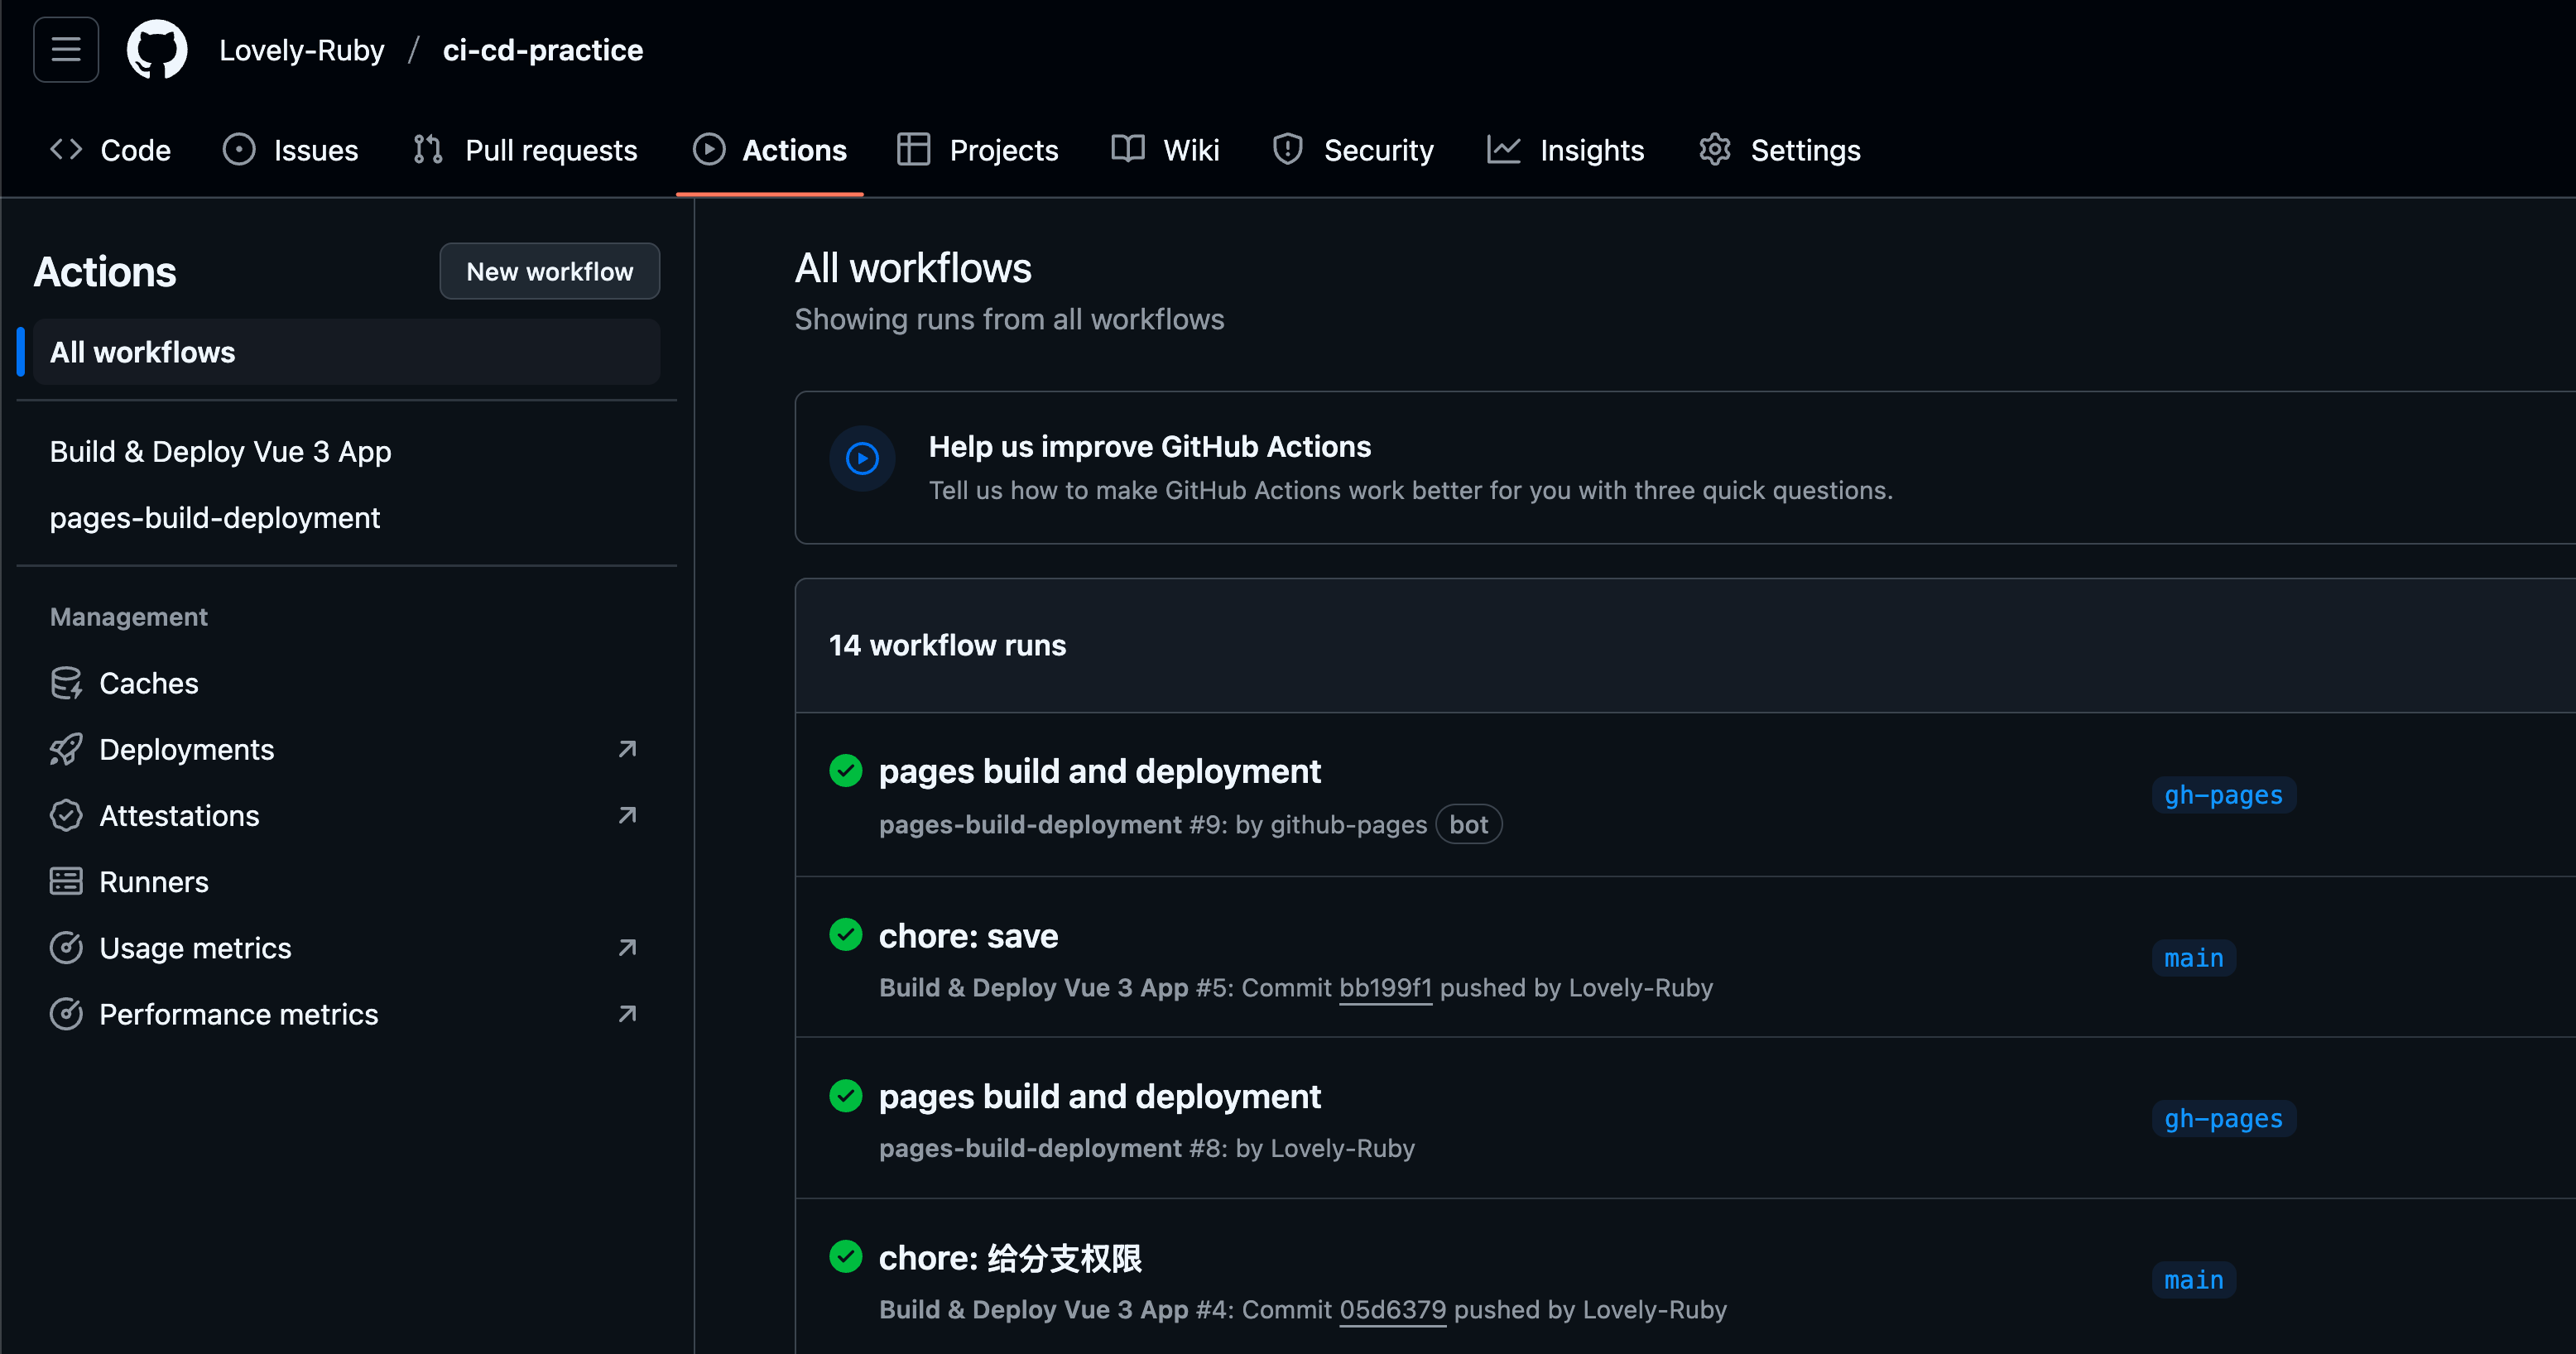Open the Lovely-Ruby owner link

301,50
